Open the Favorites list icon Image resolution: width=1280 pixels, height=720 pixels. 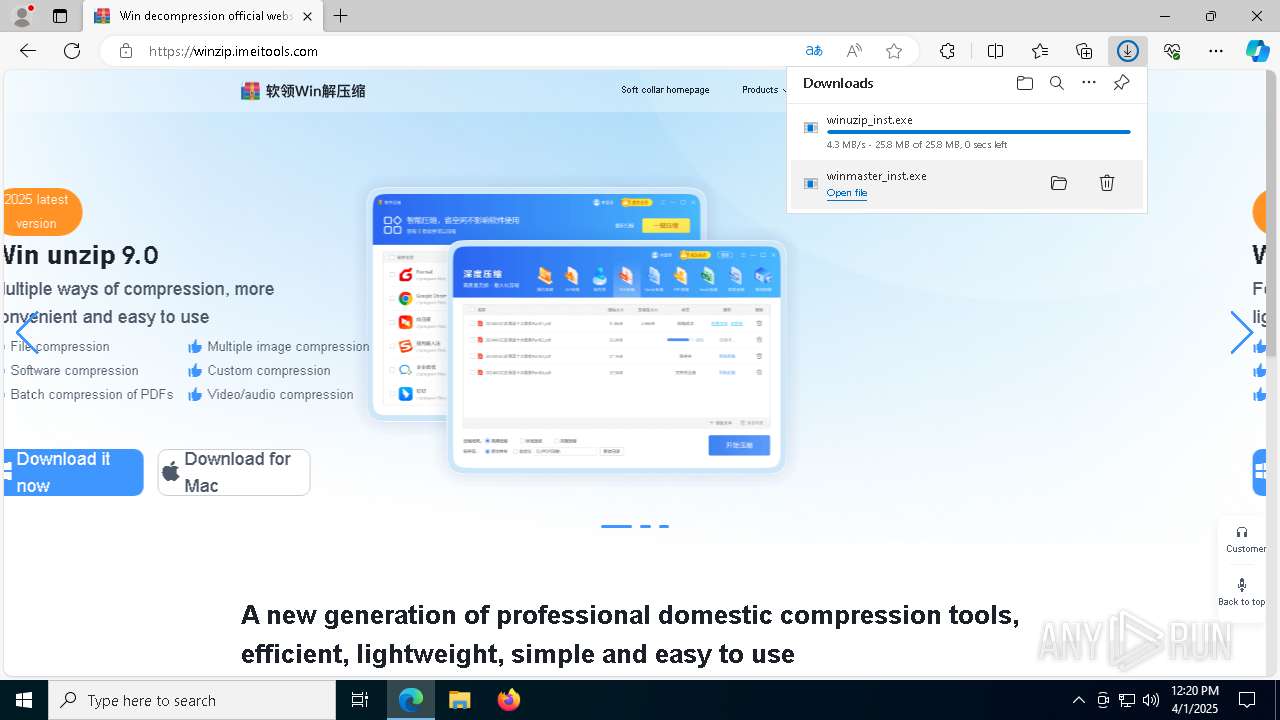coord(1040,51)
